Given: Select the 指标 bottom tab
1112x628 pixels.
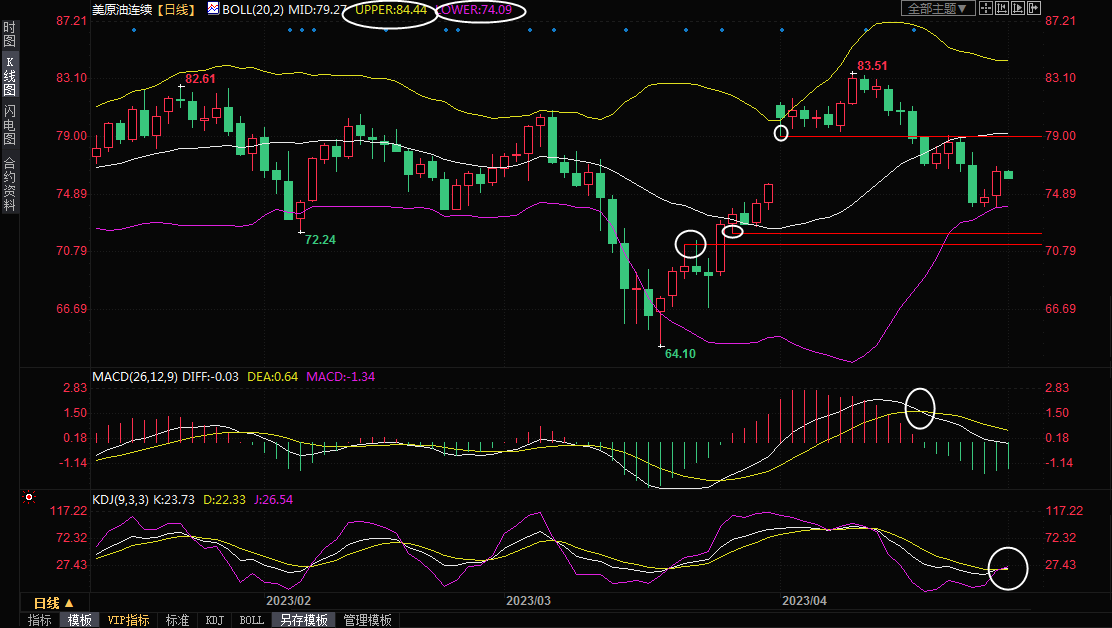Looking at the screenshot, I should pyautogui.click(x=40, y=620).
